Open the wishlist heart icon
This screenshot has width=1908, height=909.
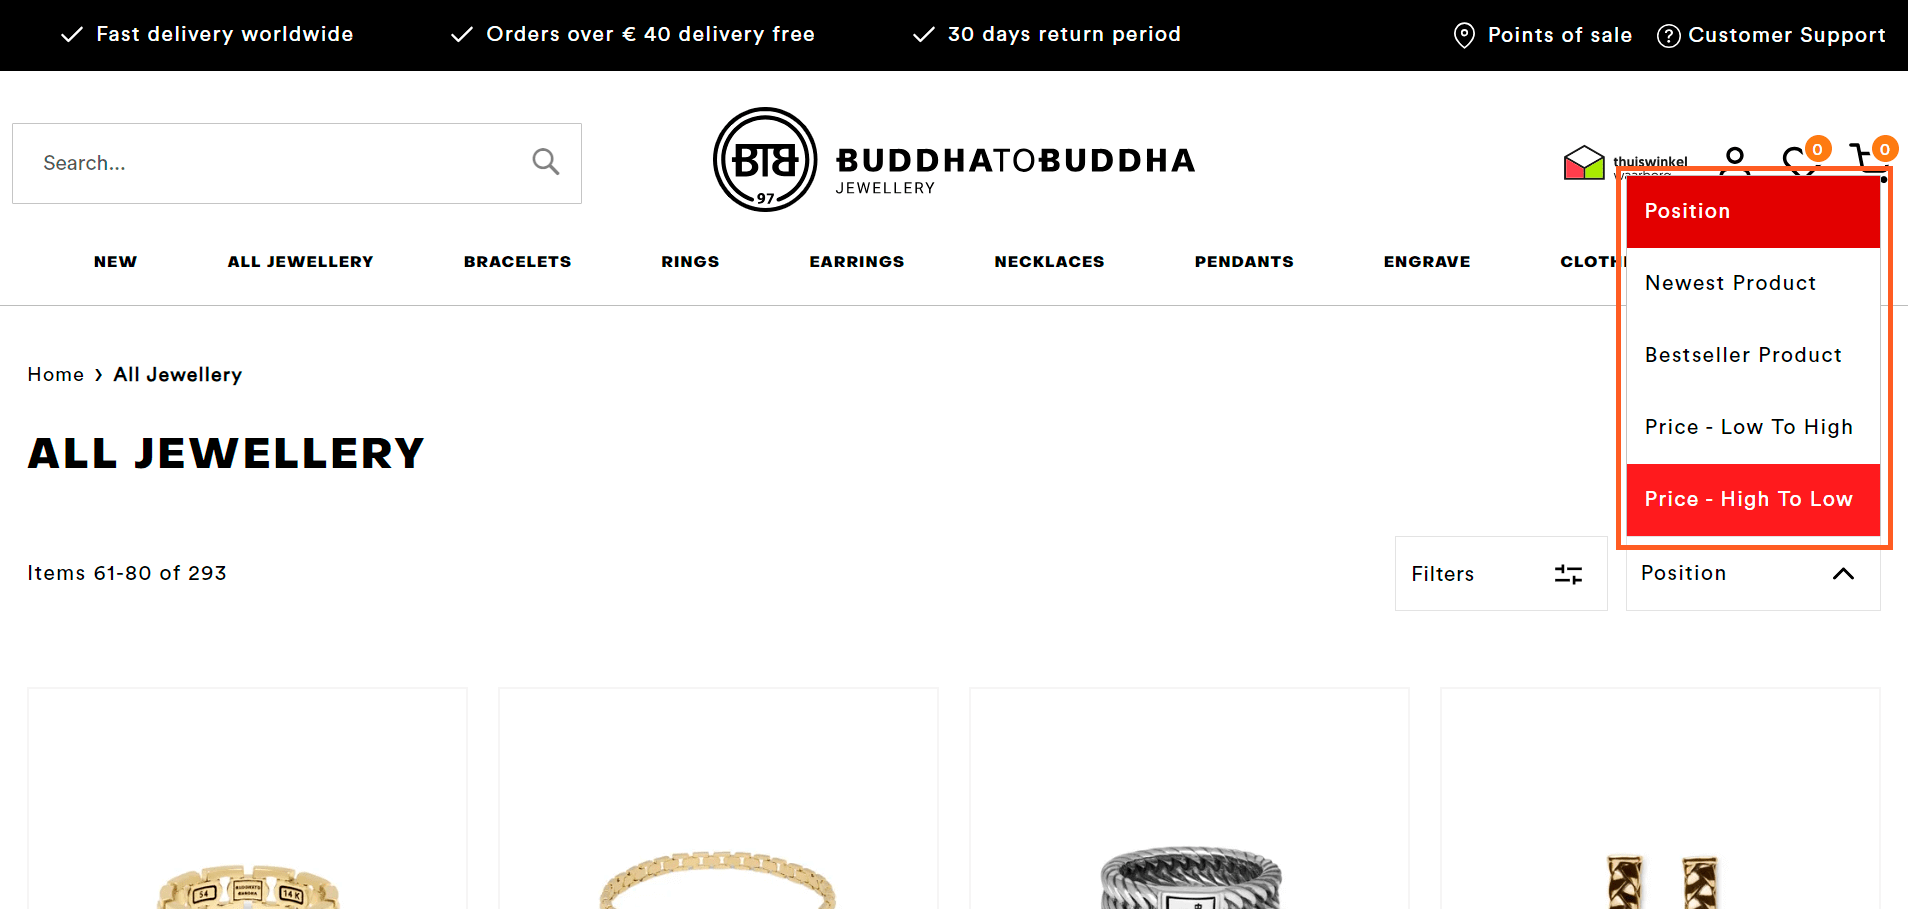point(1800,159)
